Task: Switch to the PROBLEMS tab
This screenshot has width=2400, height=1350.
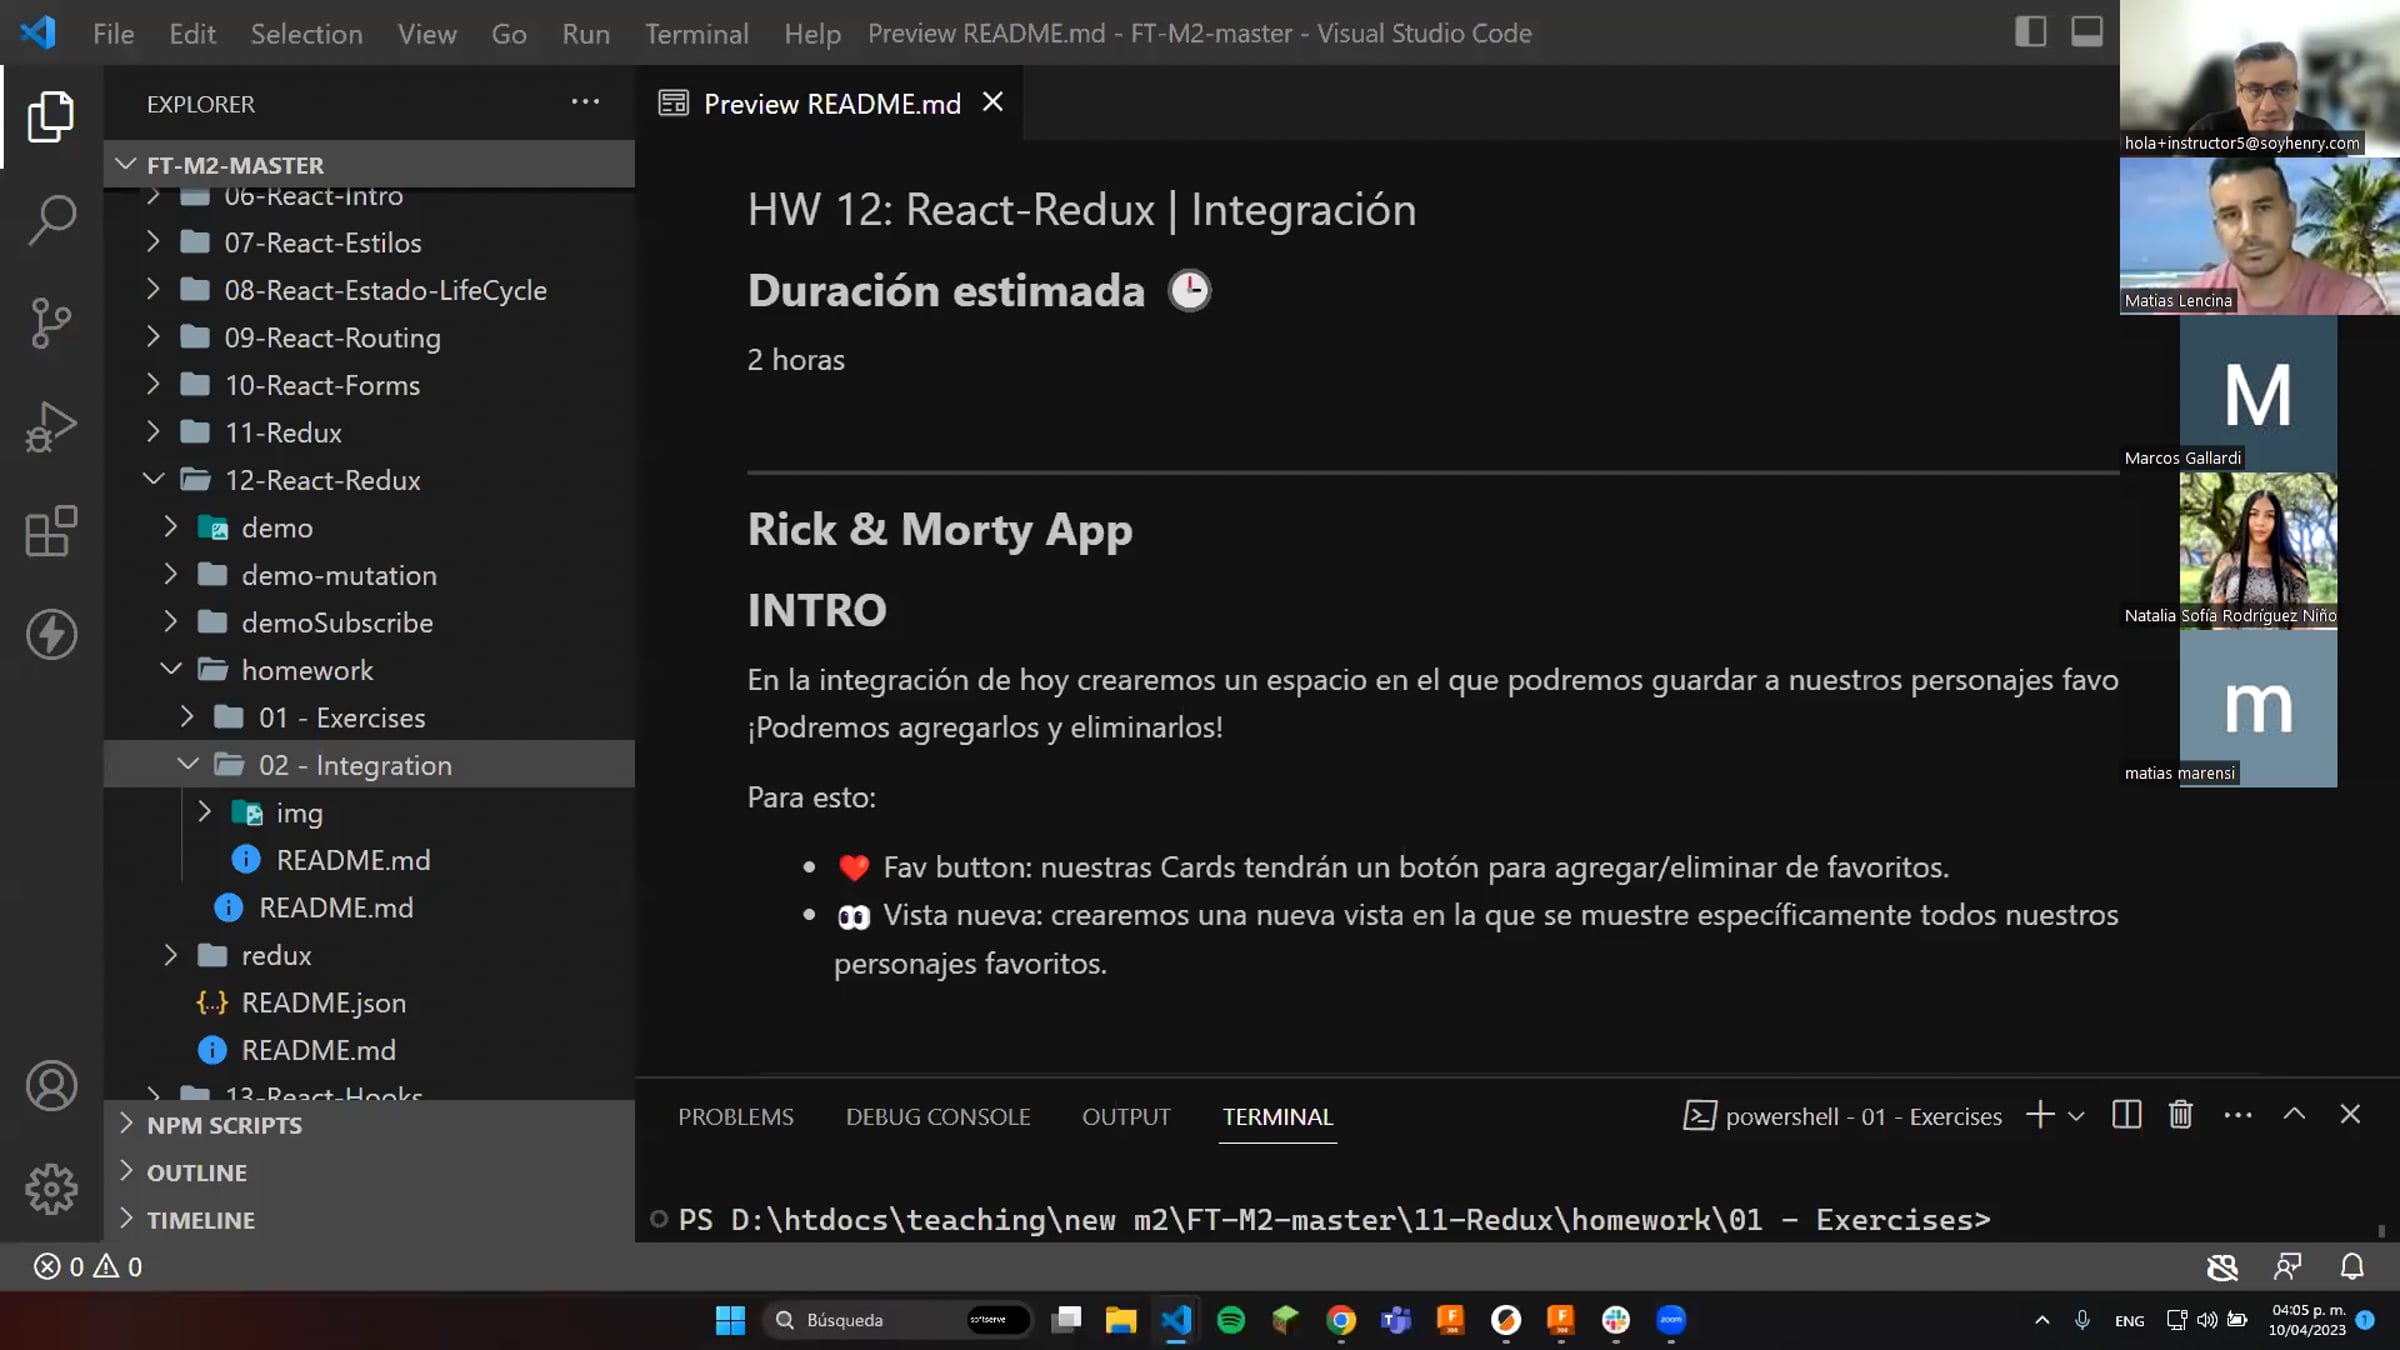Action: 735,1117
